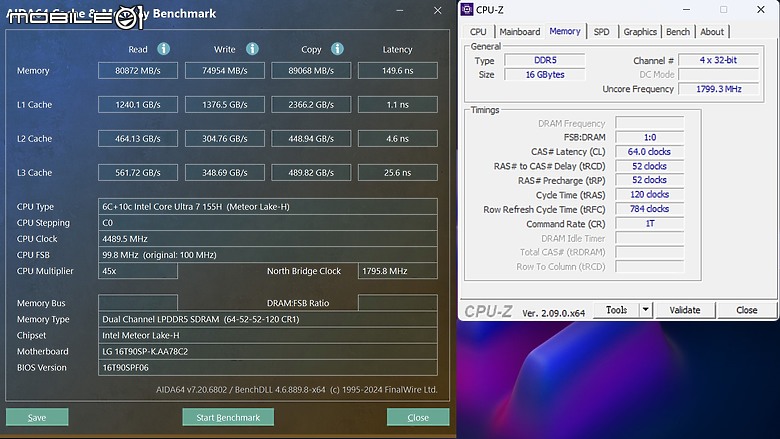Close the CPU-Z window with the X
Viewport: 780px width, 439px height.
[761, 9]
